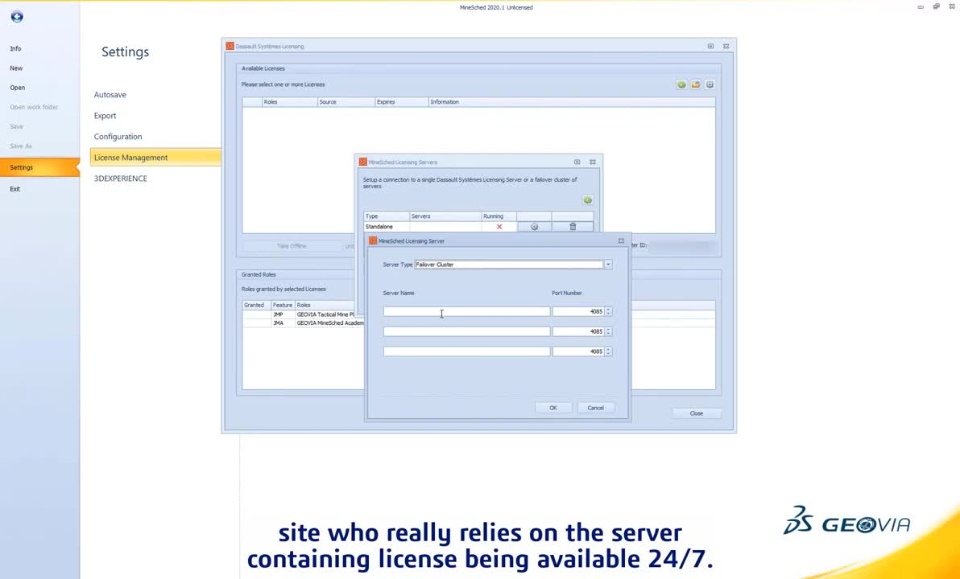The width and height of the screenshot is (960, 579).
Task: Click the red X in Running column
Action: pyautogui.click(x=499, y=226)
